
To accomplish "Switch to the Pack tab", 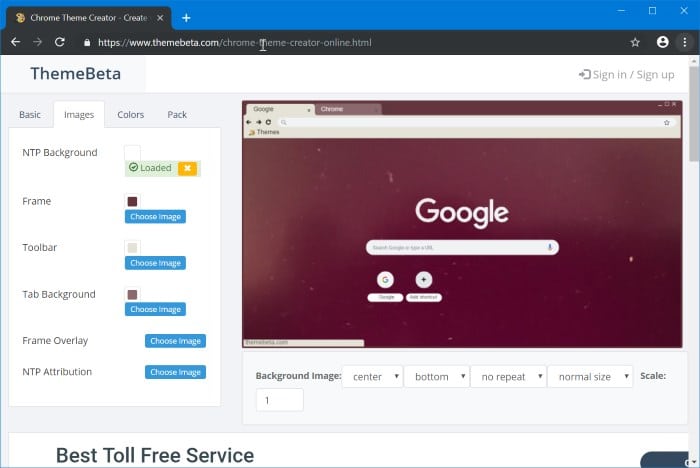I will coord(177,115).
